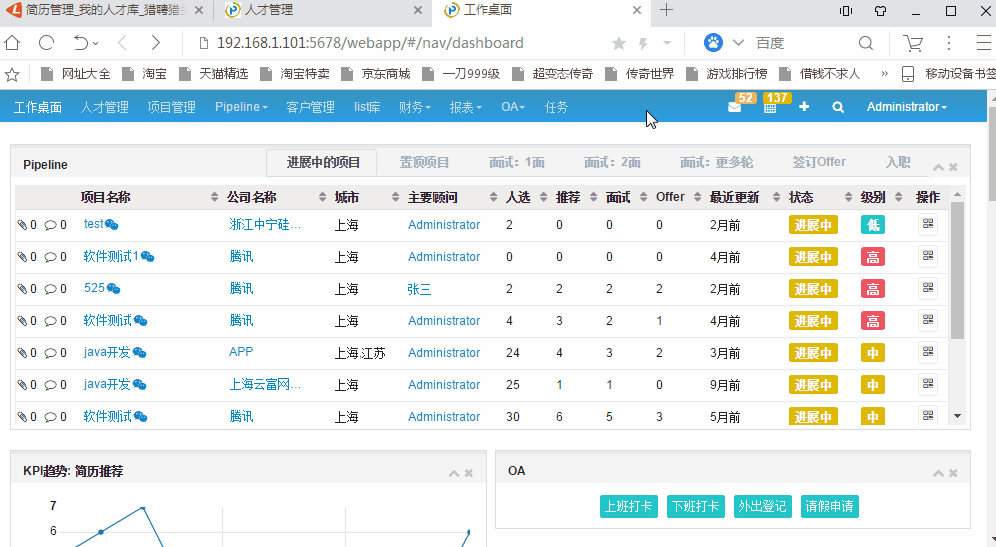
Task: Open the Administrator account dropdown
Action: (x=906, y=107)
